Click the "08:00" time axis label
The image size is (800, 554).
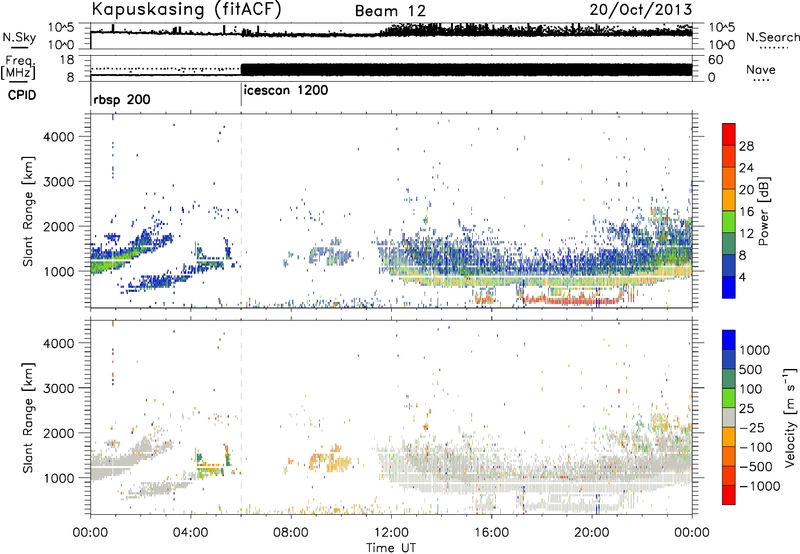tap(291, 533)
